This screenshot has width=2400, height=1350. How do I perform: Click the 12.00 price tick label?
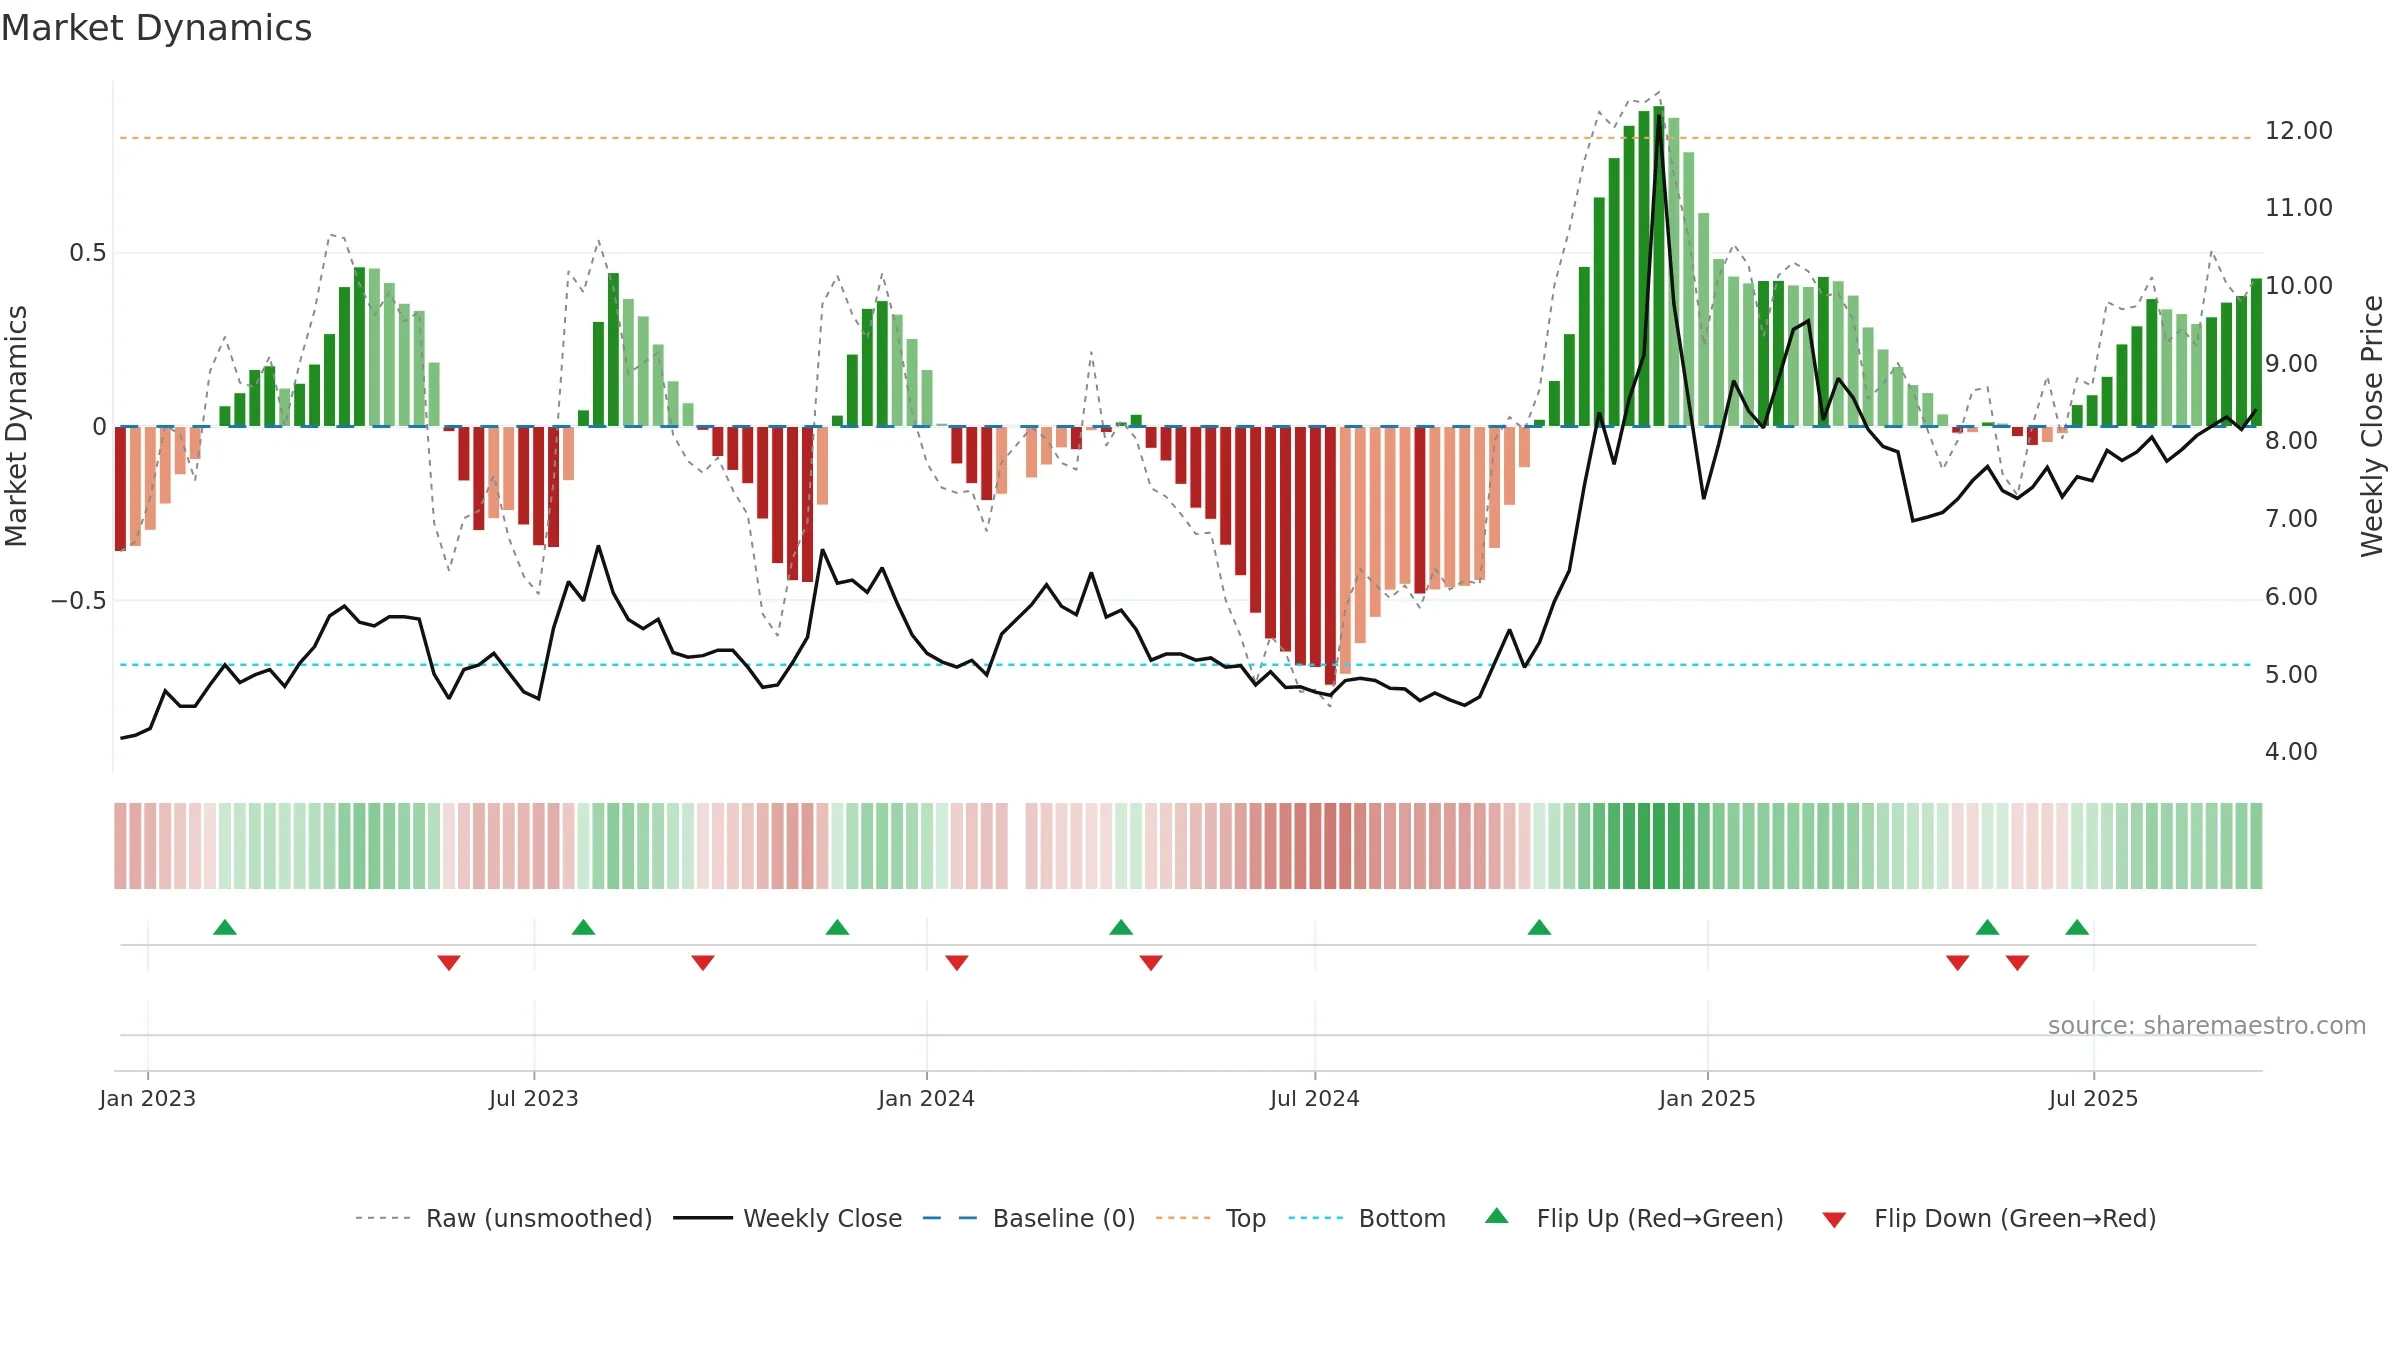pos(2298,131)
